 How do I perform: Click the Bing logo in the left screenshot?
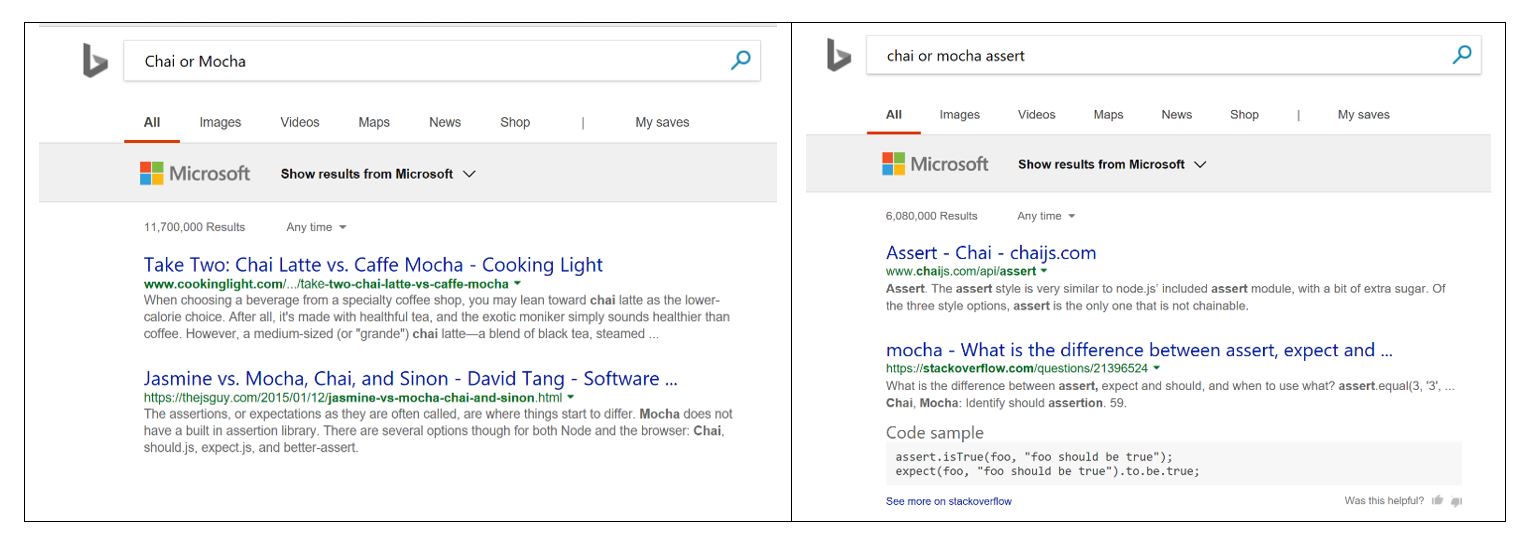[x=95, y=61]
